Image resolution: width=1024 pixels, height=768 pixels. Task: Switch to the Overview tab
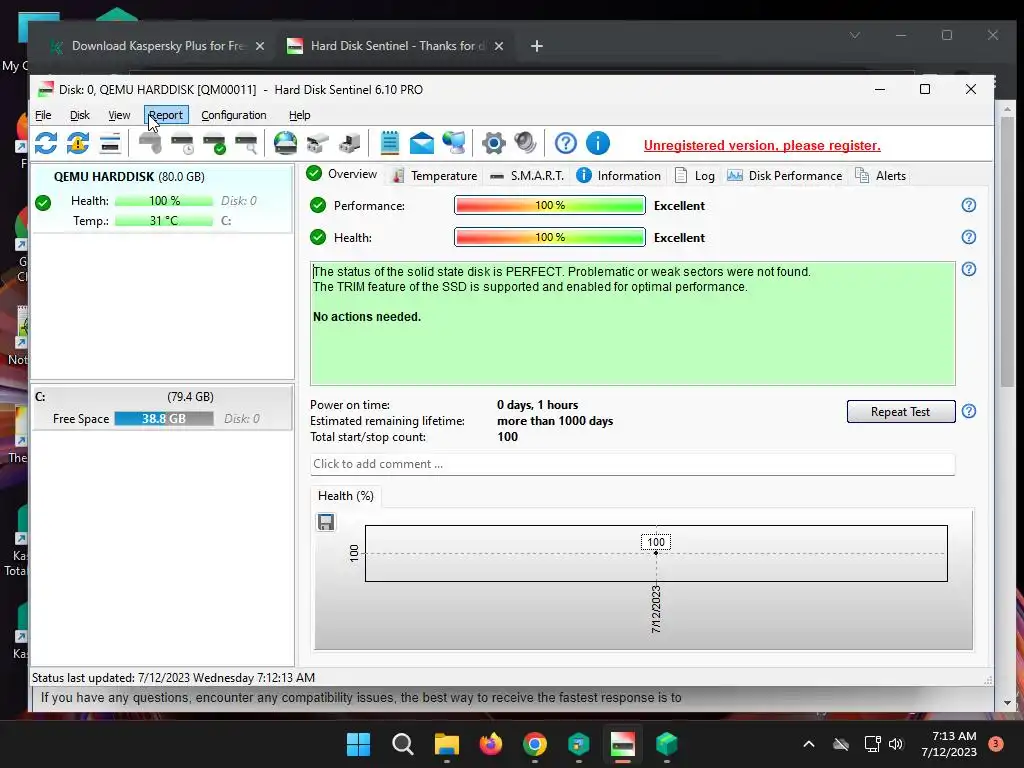[x=342, y=174]
